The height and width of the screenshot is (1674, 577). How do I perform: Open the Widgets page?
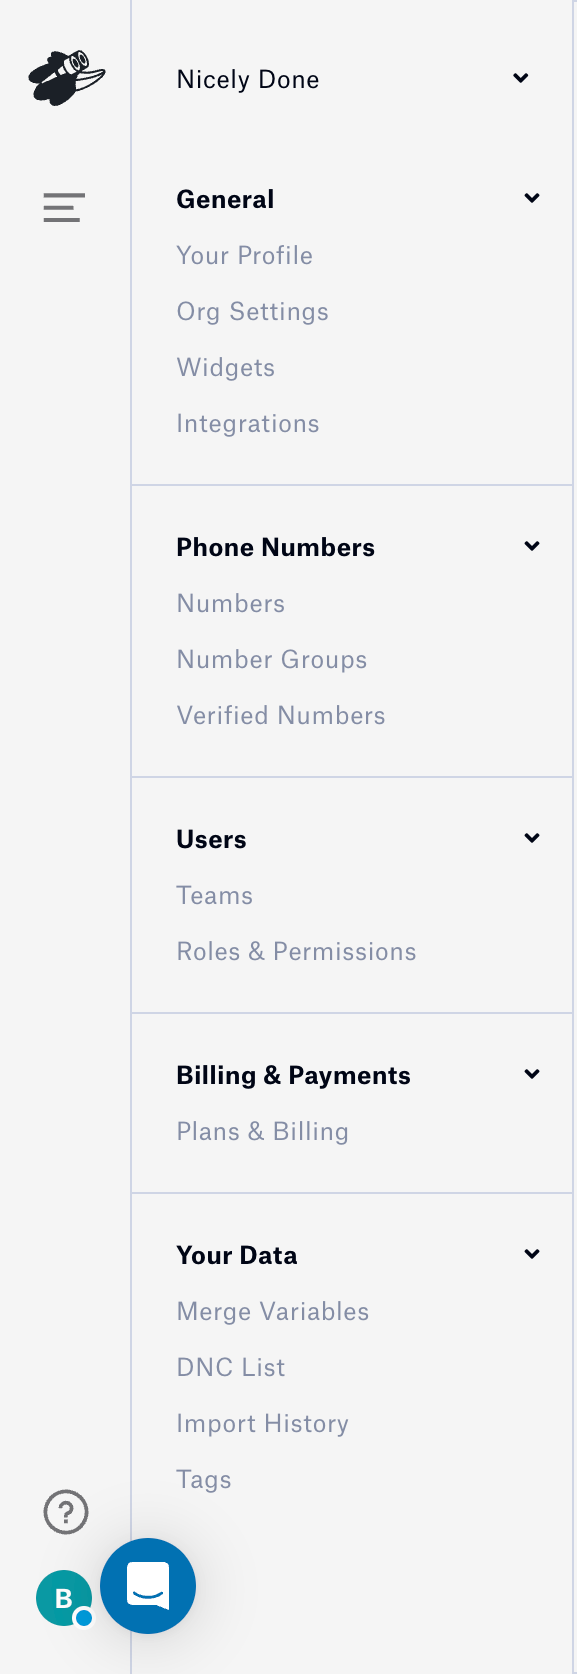[225, 367]
